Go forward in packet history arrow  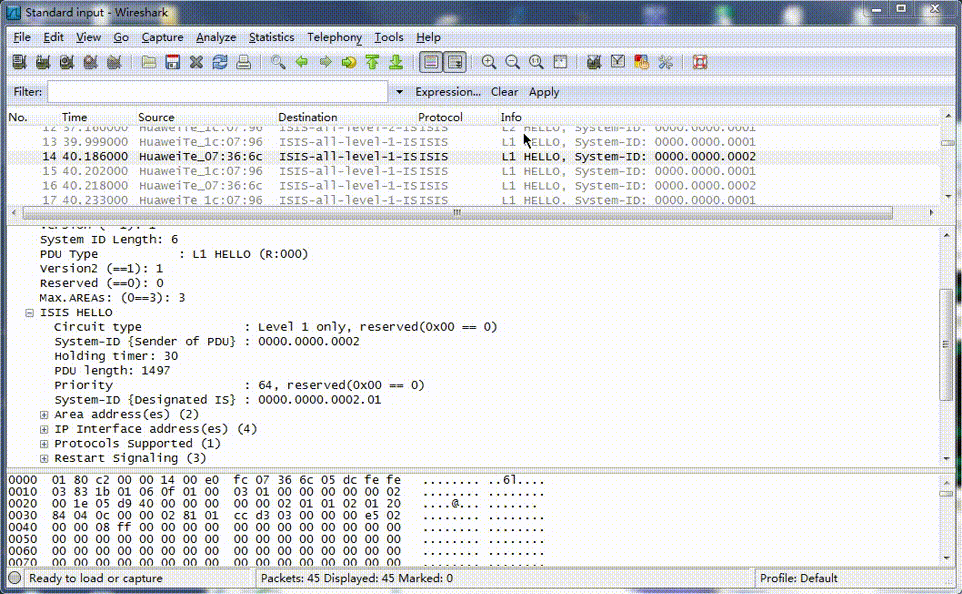(x=325, y=62)
